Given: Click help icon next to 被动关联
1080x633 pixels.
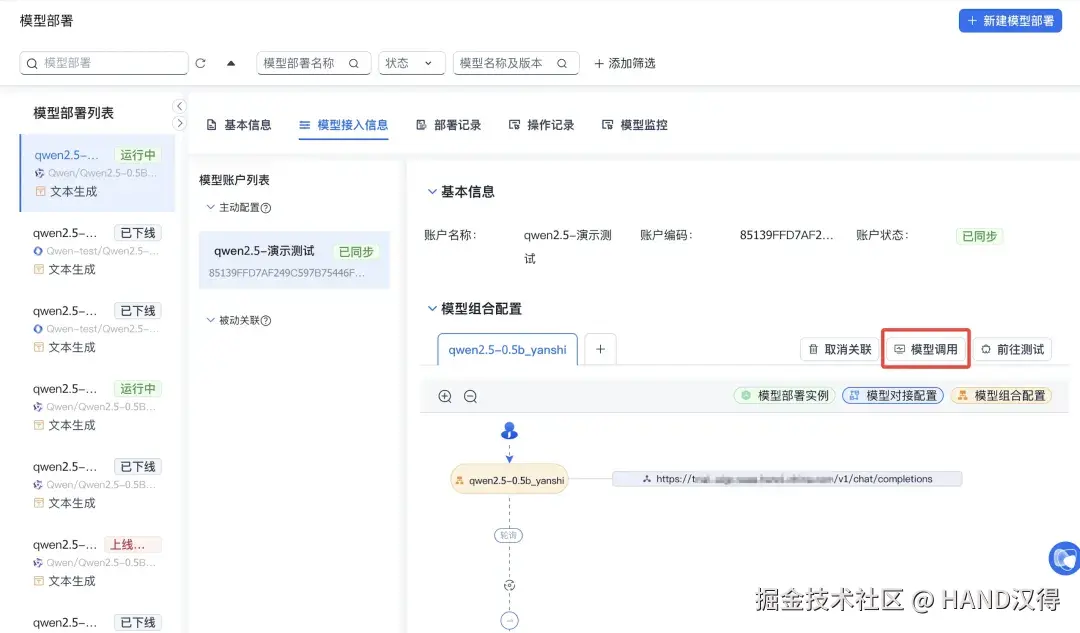Looking at the screenshot, I should tap(266, 320).
